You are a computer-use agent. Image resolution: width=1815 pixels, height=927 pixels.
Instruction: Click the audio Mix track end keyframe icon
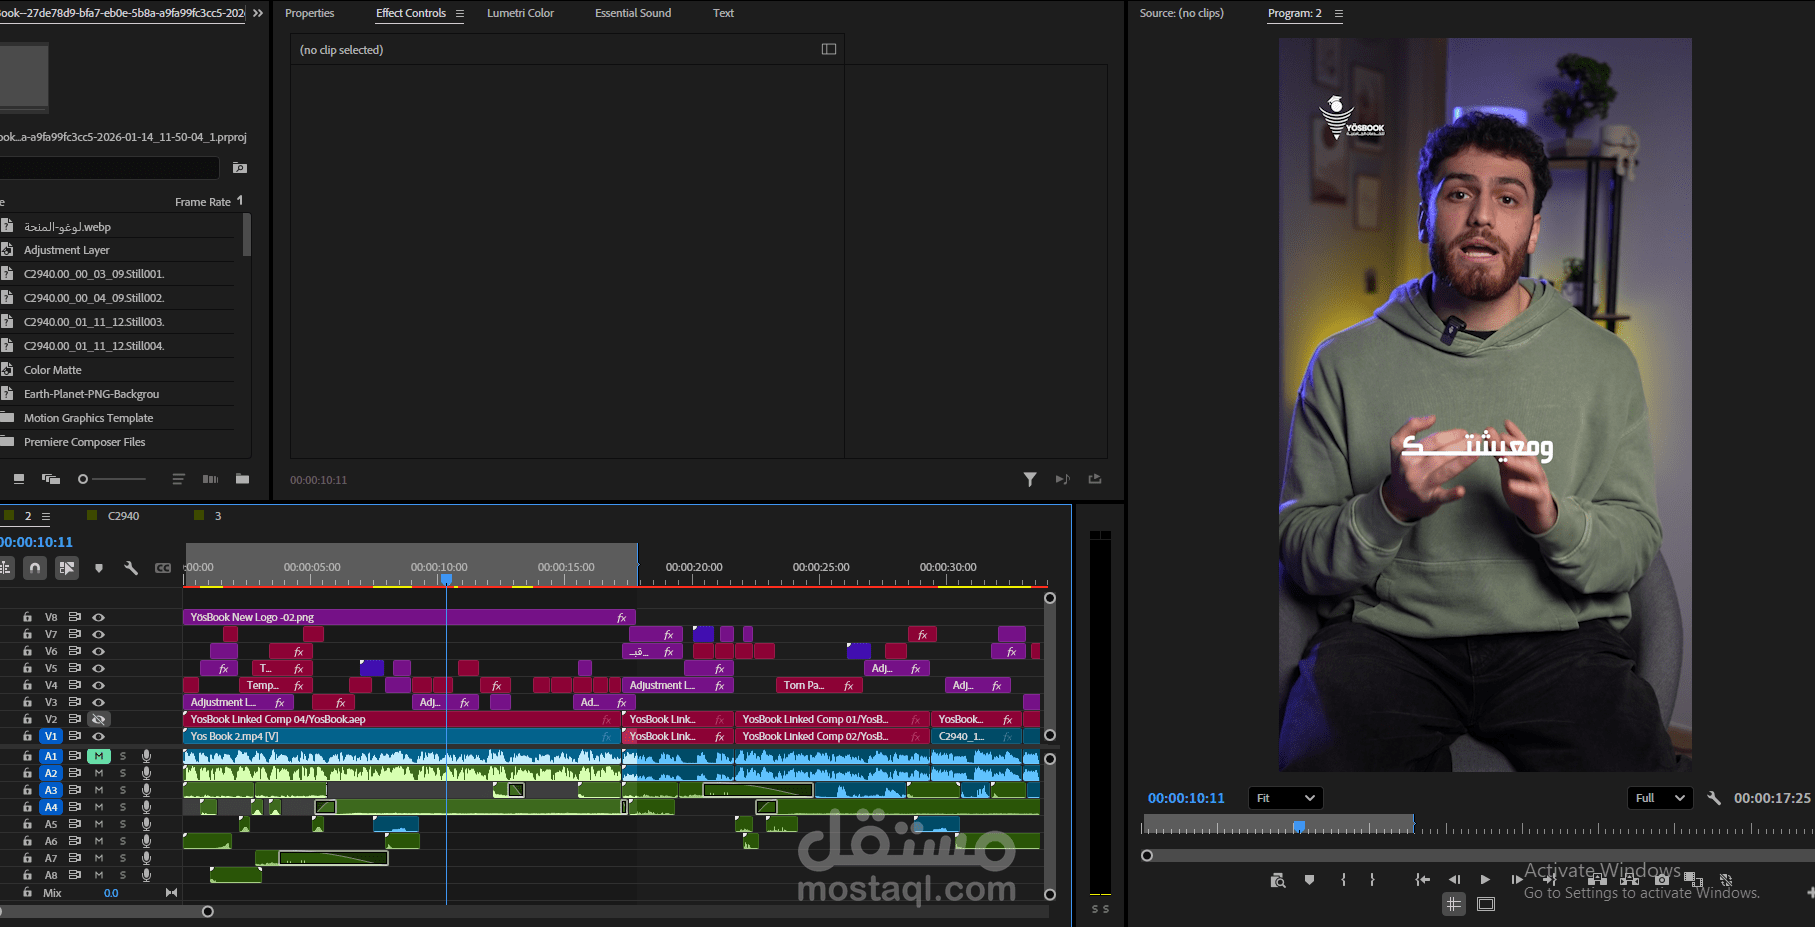(171, 893)
